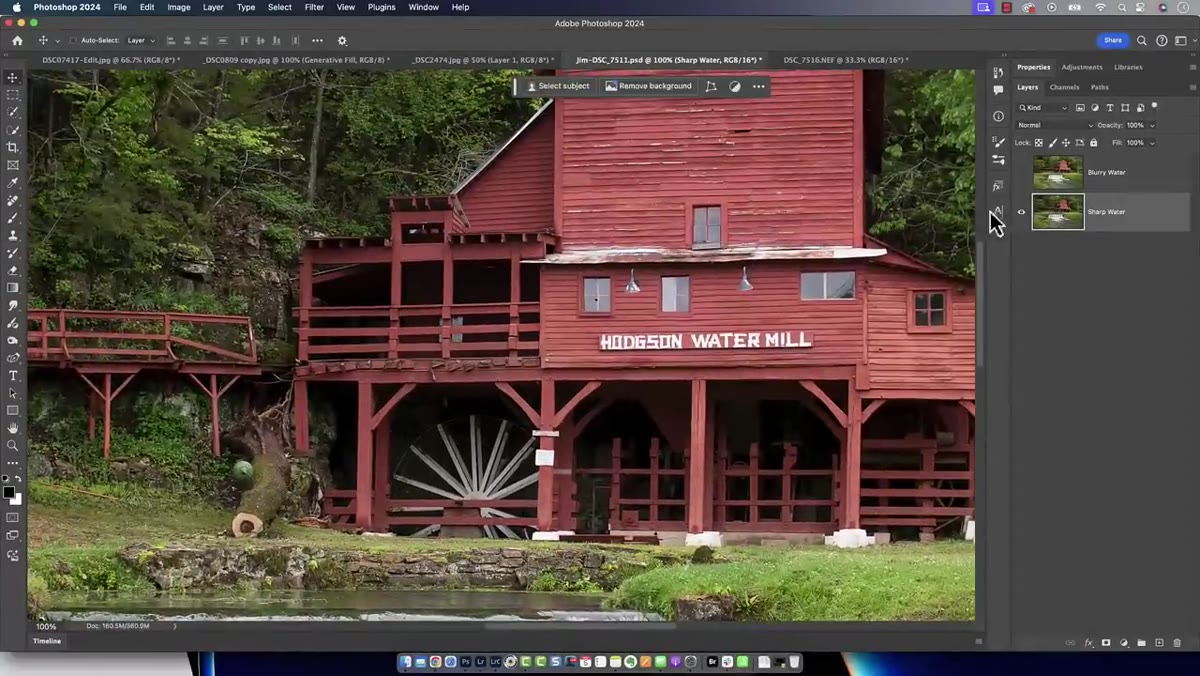Activate the Zoom magnifier tool

tap(13, 445)
